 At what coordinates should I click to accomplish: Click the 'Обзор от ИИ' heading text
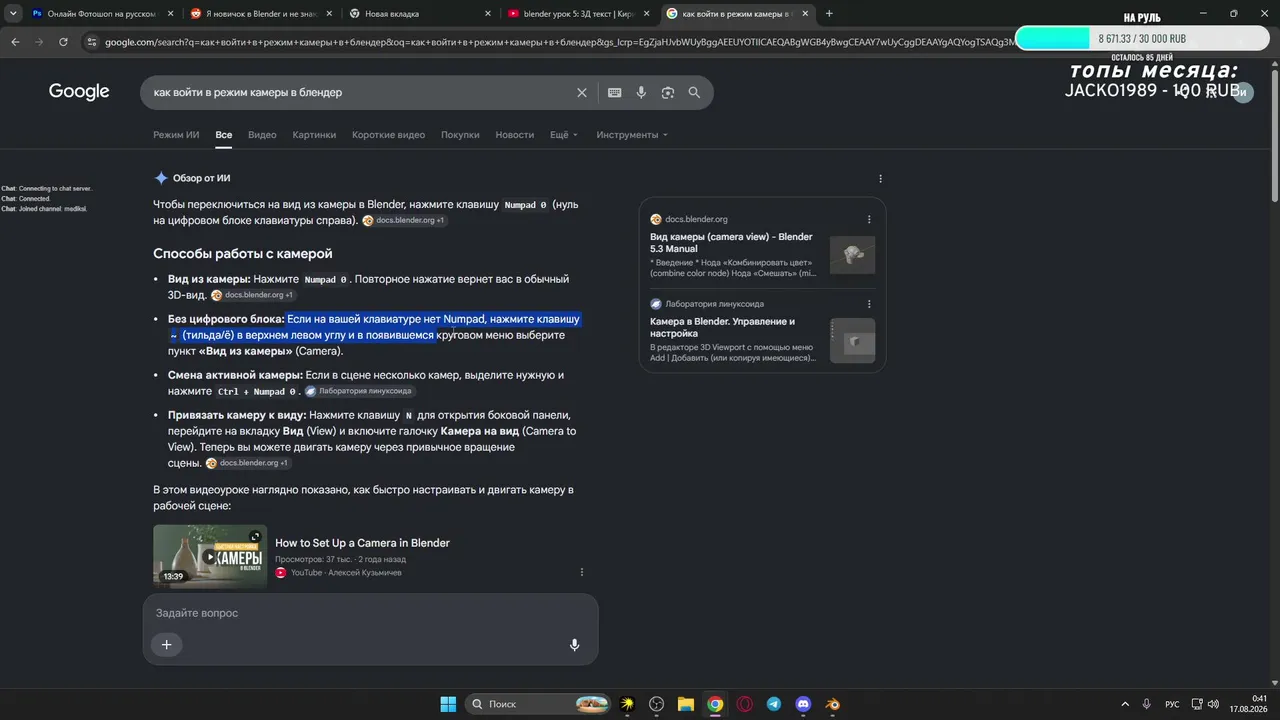pyautogui.click(x=202, y=179)
